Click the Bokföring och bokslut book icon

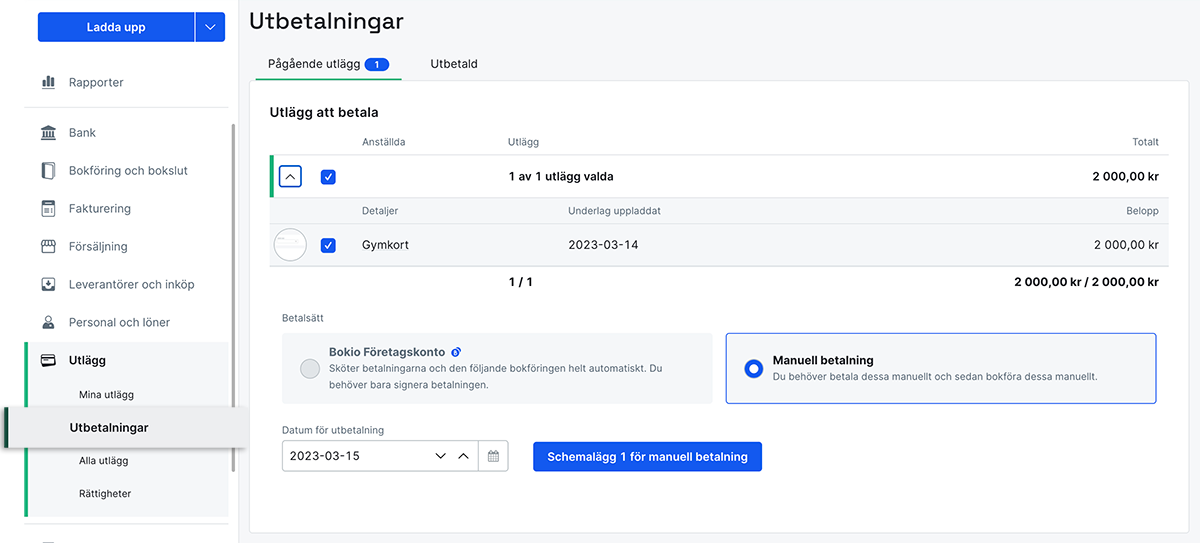point(48,171)
